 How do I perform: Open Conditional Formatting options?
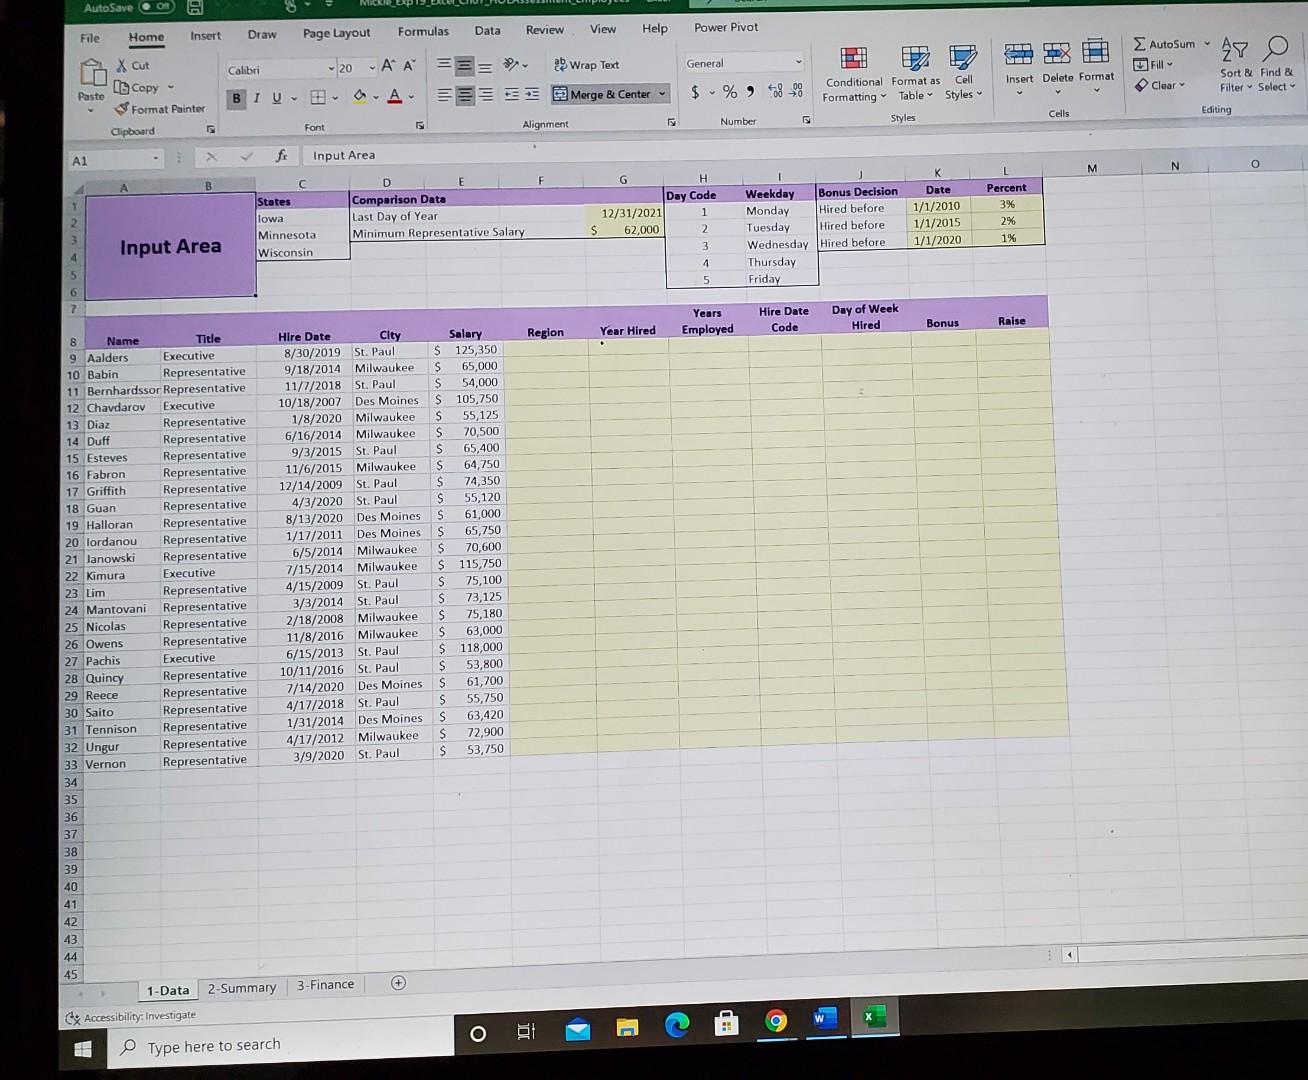(x=853, y=72)
